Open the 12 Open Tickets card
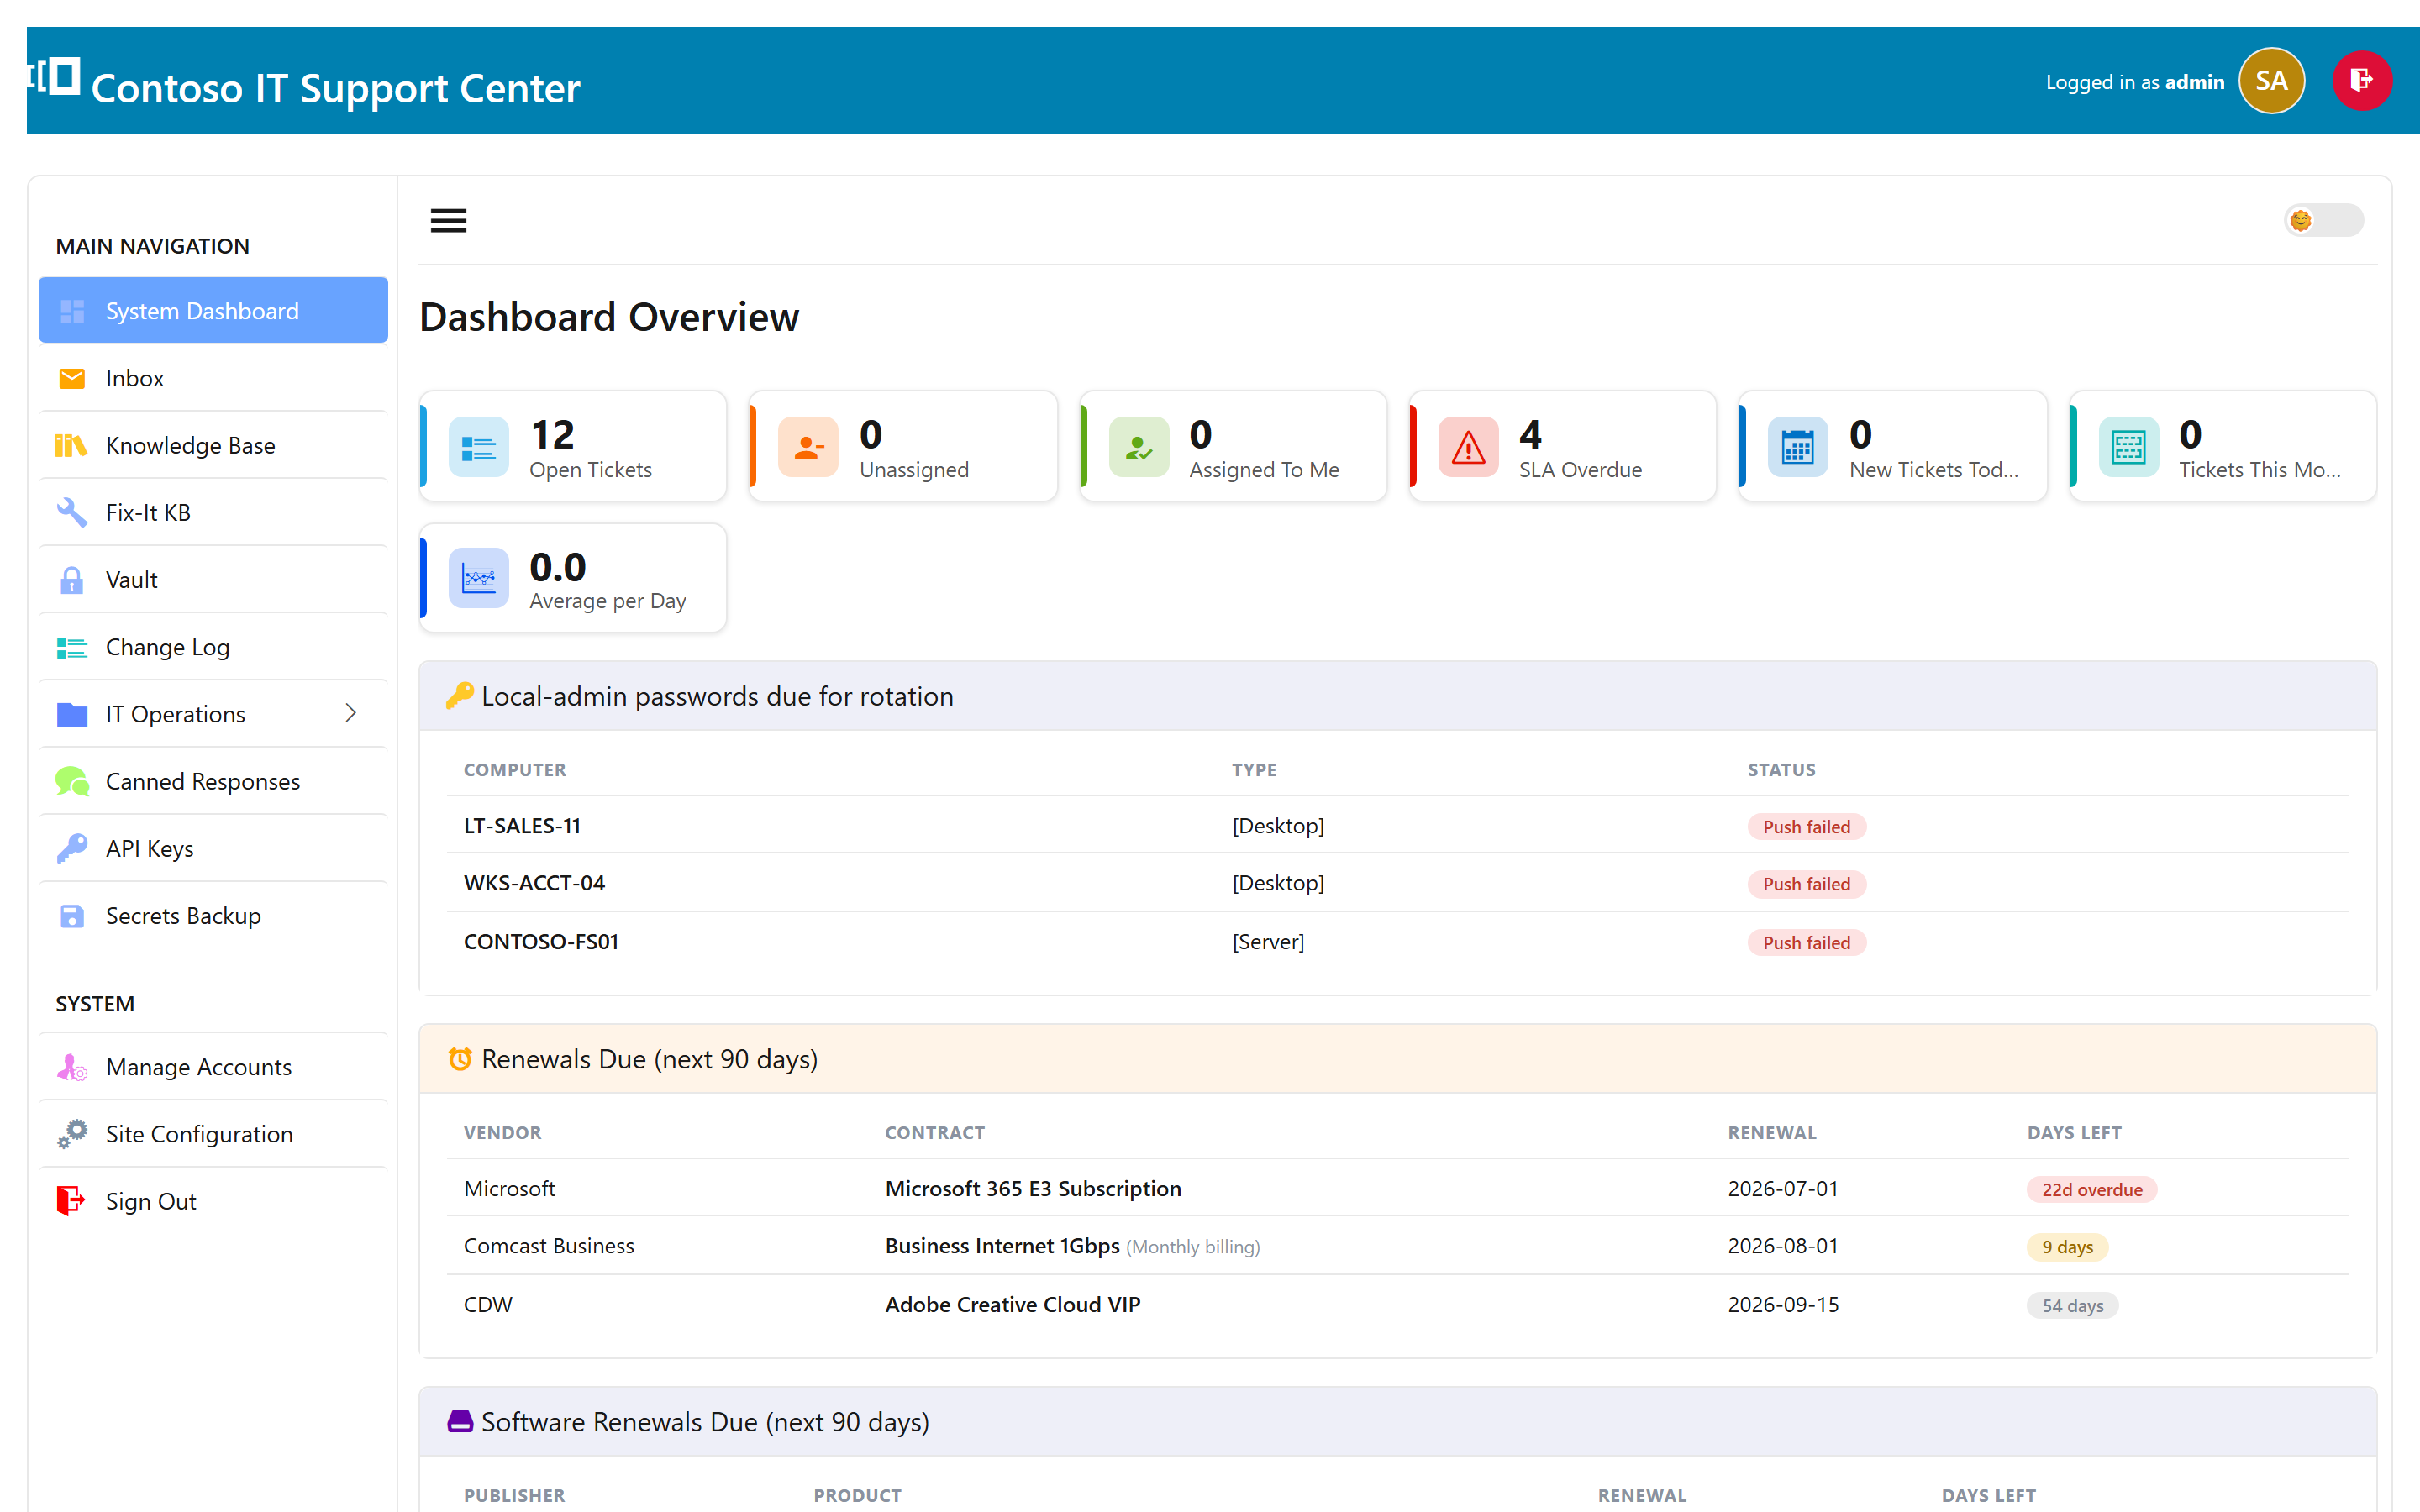 [x=573, y=446]
